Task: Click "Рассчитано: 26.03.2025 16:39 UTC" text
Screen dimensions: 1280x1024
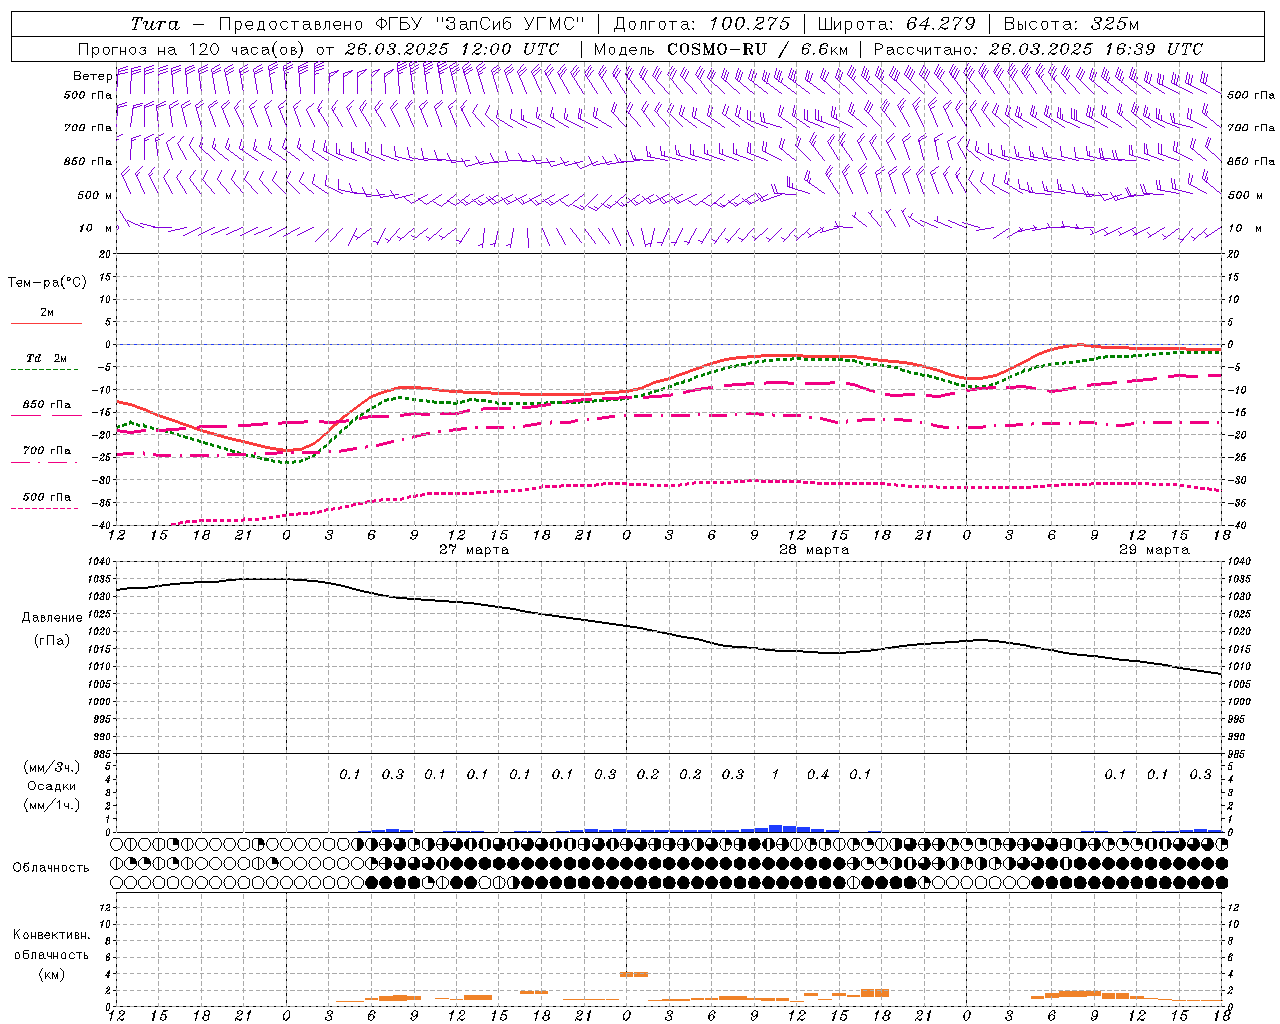Action: click(1038, 49)
